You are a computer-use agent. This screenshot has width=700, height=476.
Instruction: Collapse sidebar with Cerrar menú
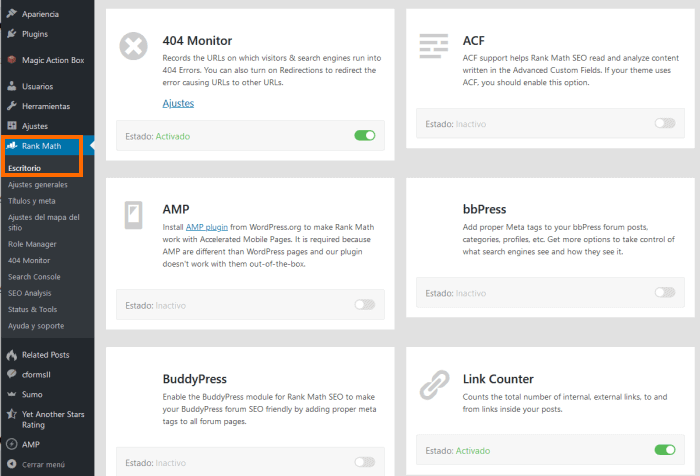pyautogui.click(x=43, y=464)
